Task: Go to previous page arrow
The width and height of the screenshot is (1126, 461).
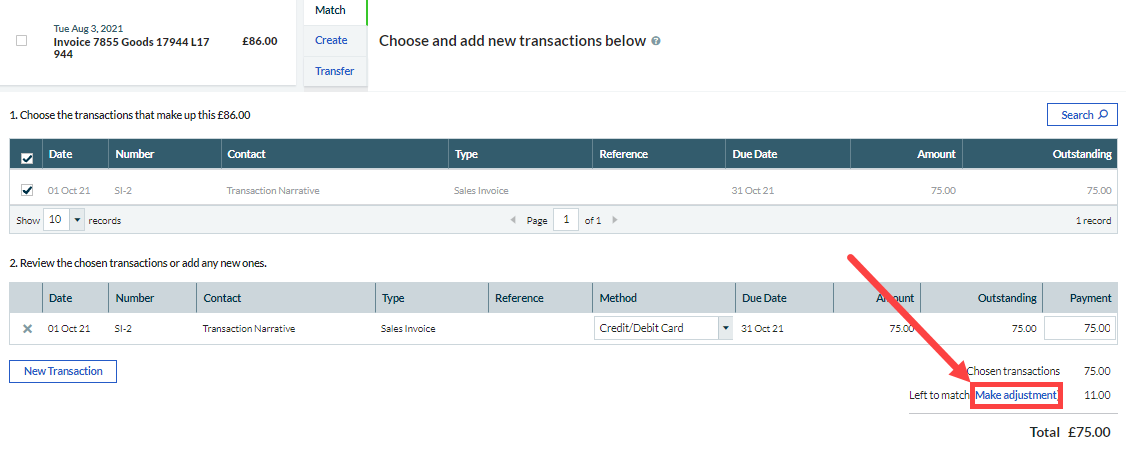Action: (513, 220)
